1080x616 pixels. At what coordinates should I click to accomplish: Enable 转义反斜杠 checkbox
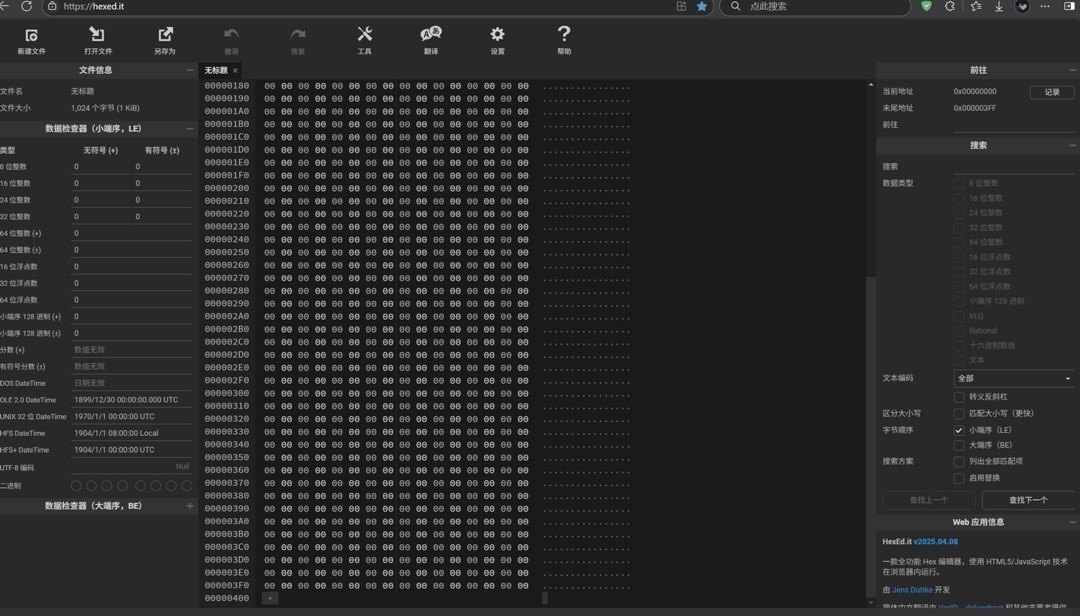pos(959,397)
